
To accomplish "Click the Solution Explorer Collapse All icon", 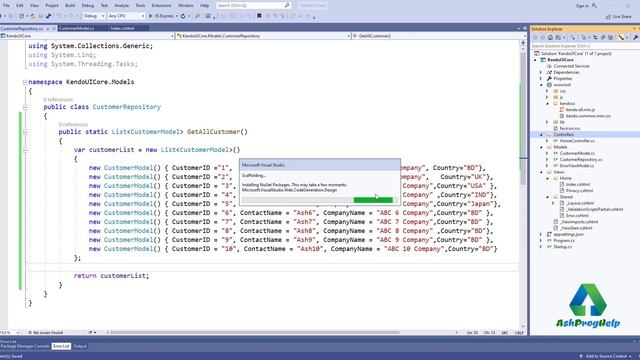I will point(603,38).
